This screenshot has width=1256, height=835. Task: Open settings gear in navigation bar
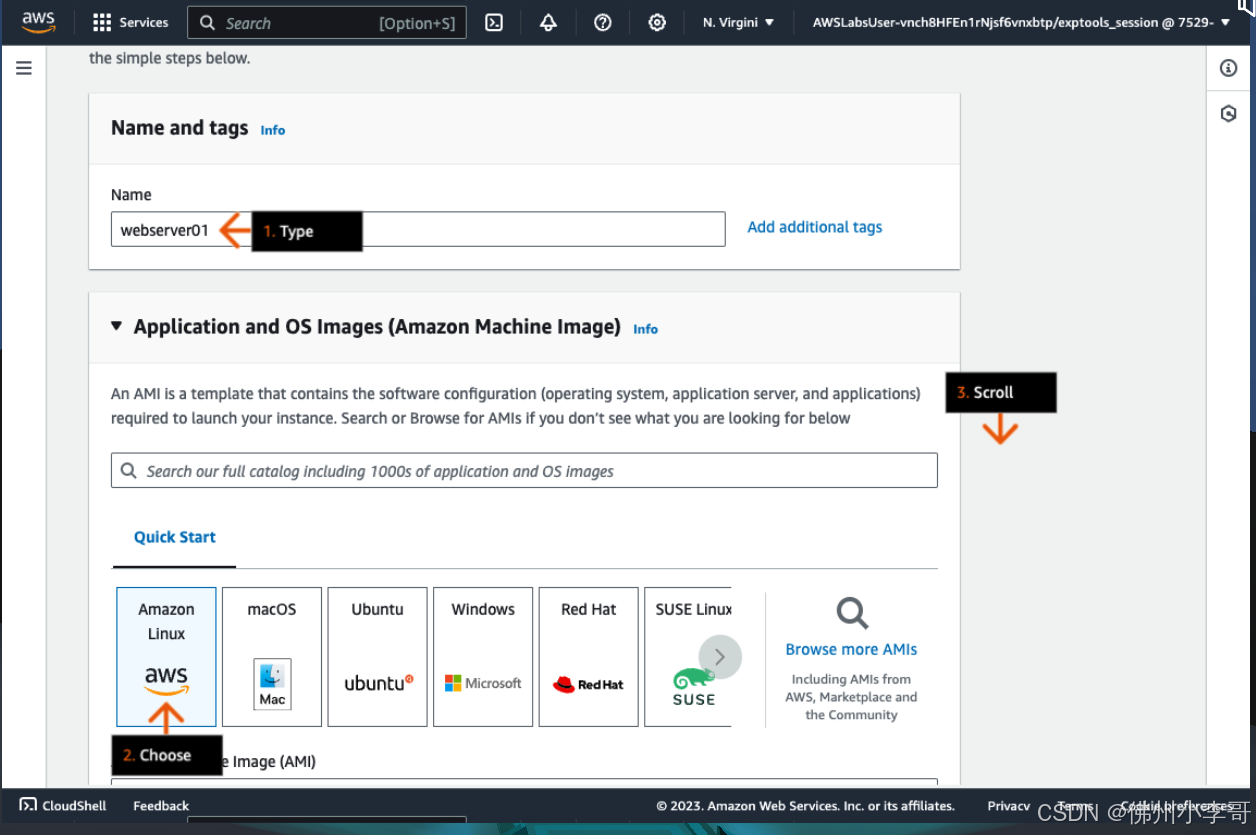coord(657,22)
